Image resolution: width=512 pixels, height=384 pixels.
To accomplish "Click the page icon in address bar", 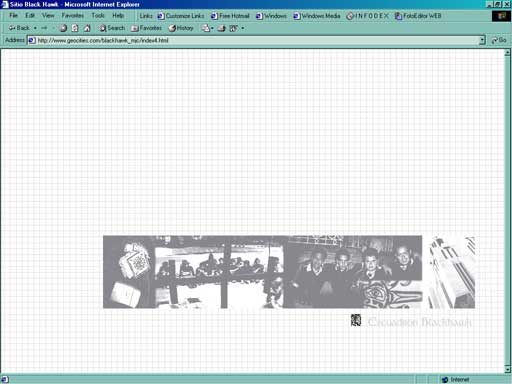I will [x=32, y=40].
